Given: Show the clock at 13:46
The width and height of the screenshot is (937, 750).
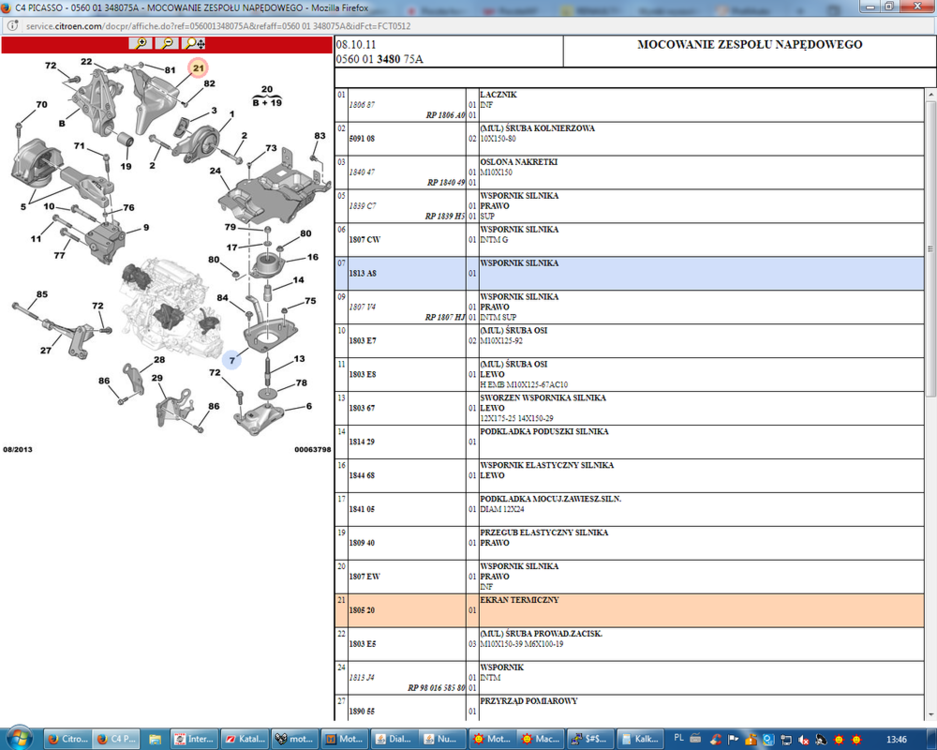Looking at the screenshot, I should pos(896,739).
